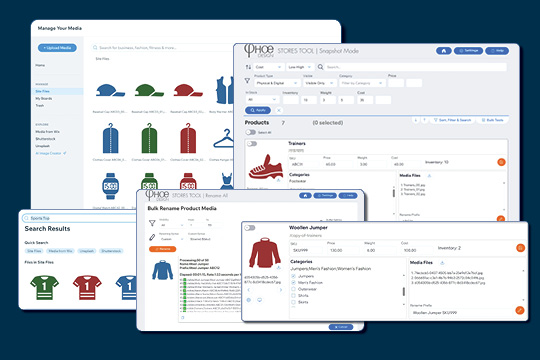Click download icon next to Woollen Jumper Media Files
The height and width of the screenshot is (360, 540).
(442, 263)
